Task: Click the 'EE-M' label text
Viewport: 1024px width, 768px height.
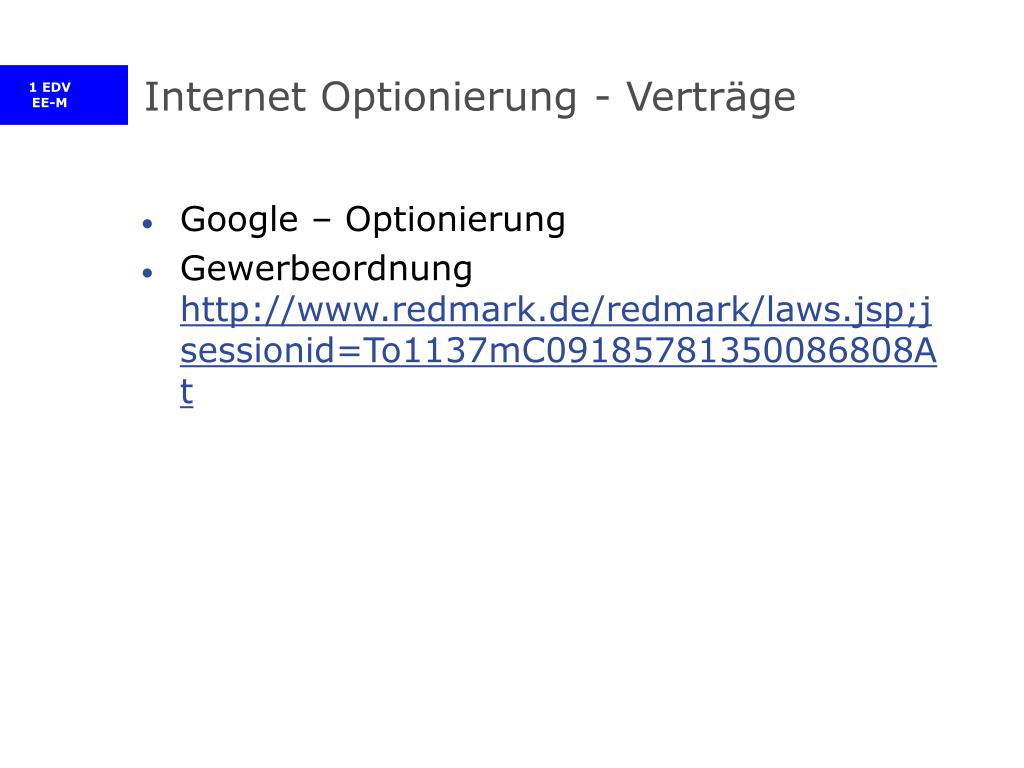Action: coord(50,103)
